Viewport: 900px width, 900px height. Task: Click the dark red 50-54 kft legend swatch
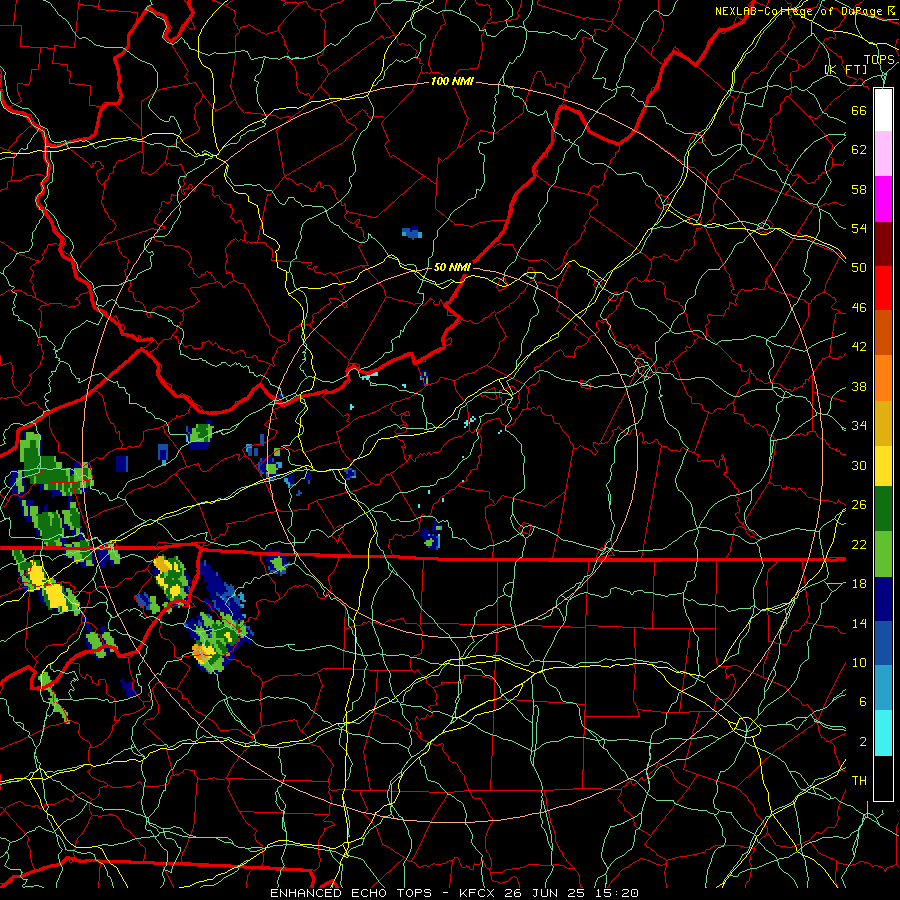pos(883,244)
